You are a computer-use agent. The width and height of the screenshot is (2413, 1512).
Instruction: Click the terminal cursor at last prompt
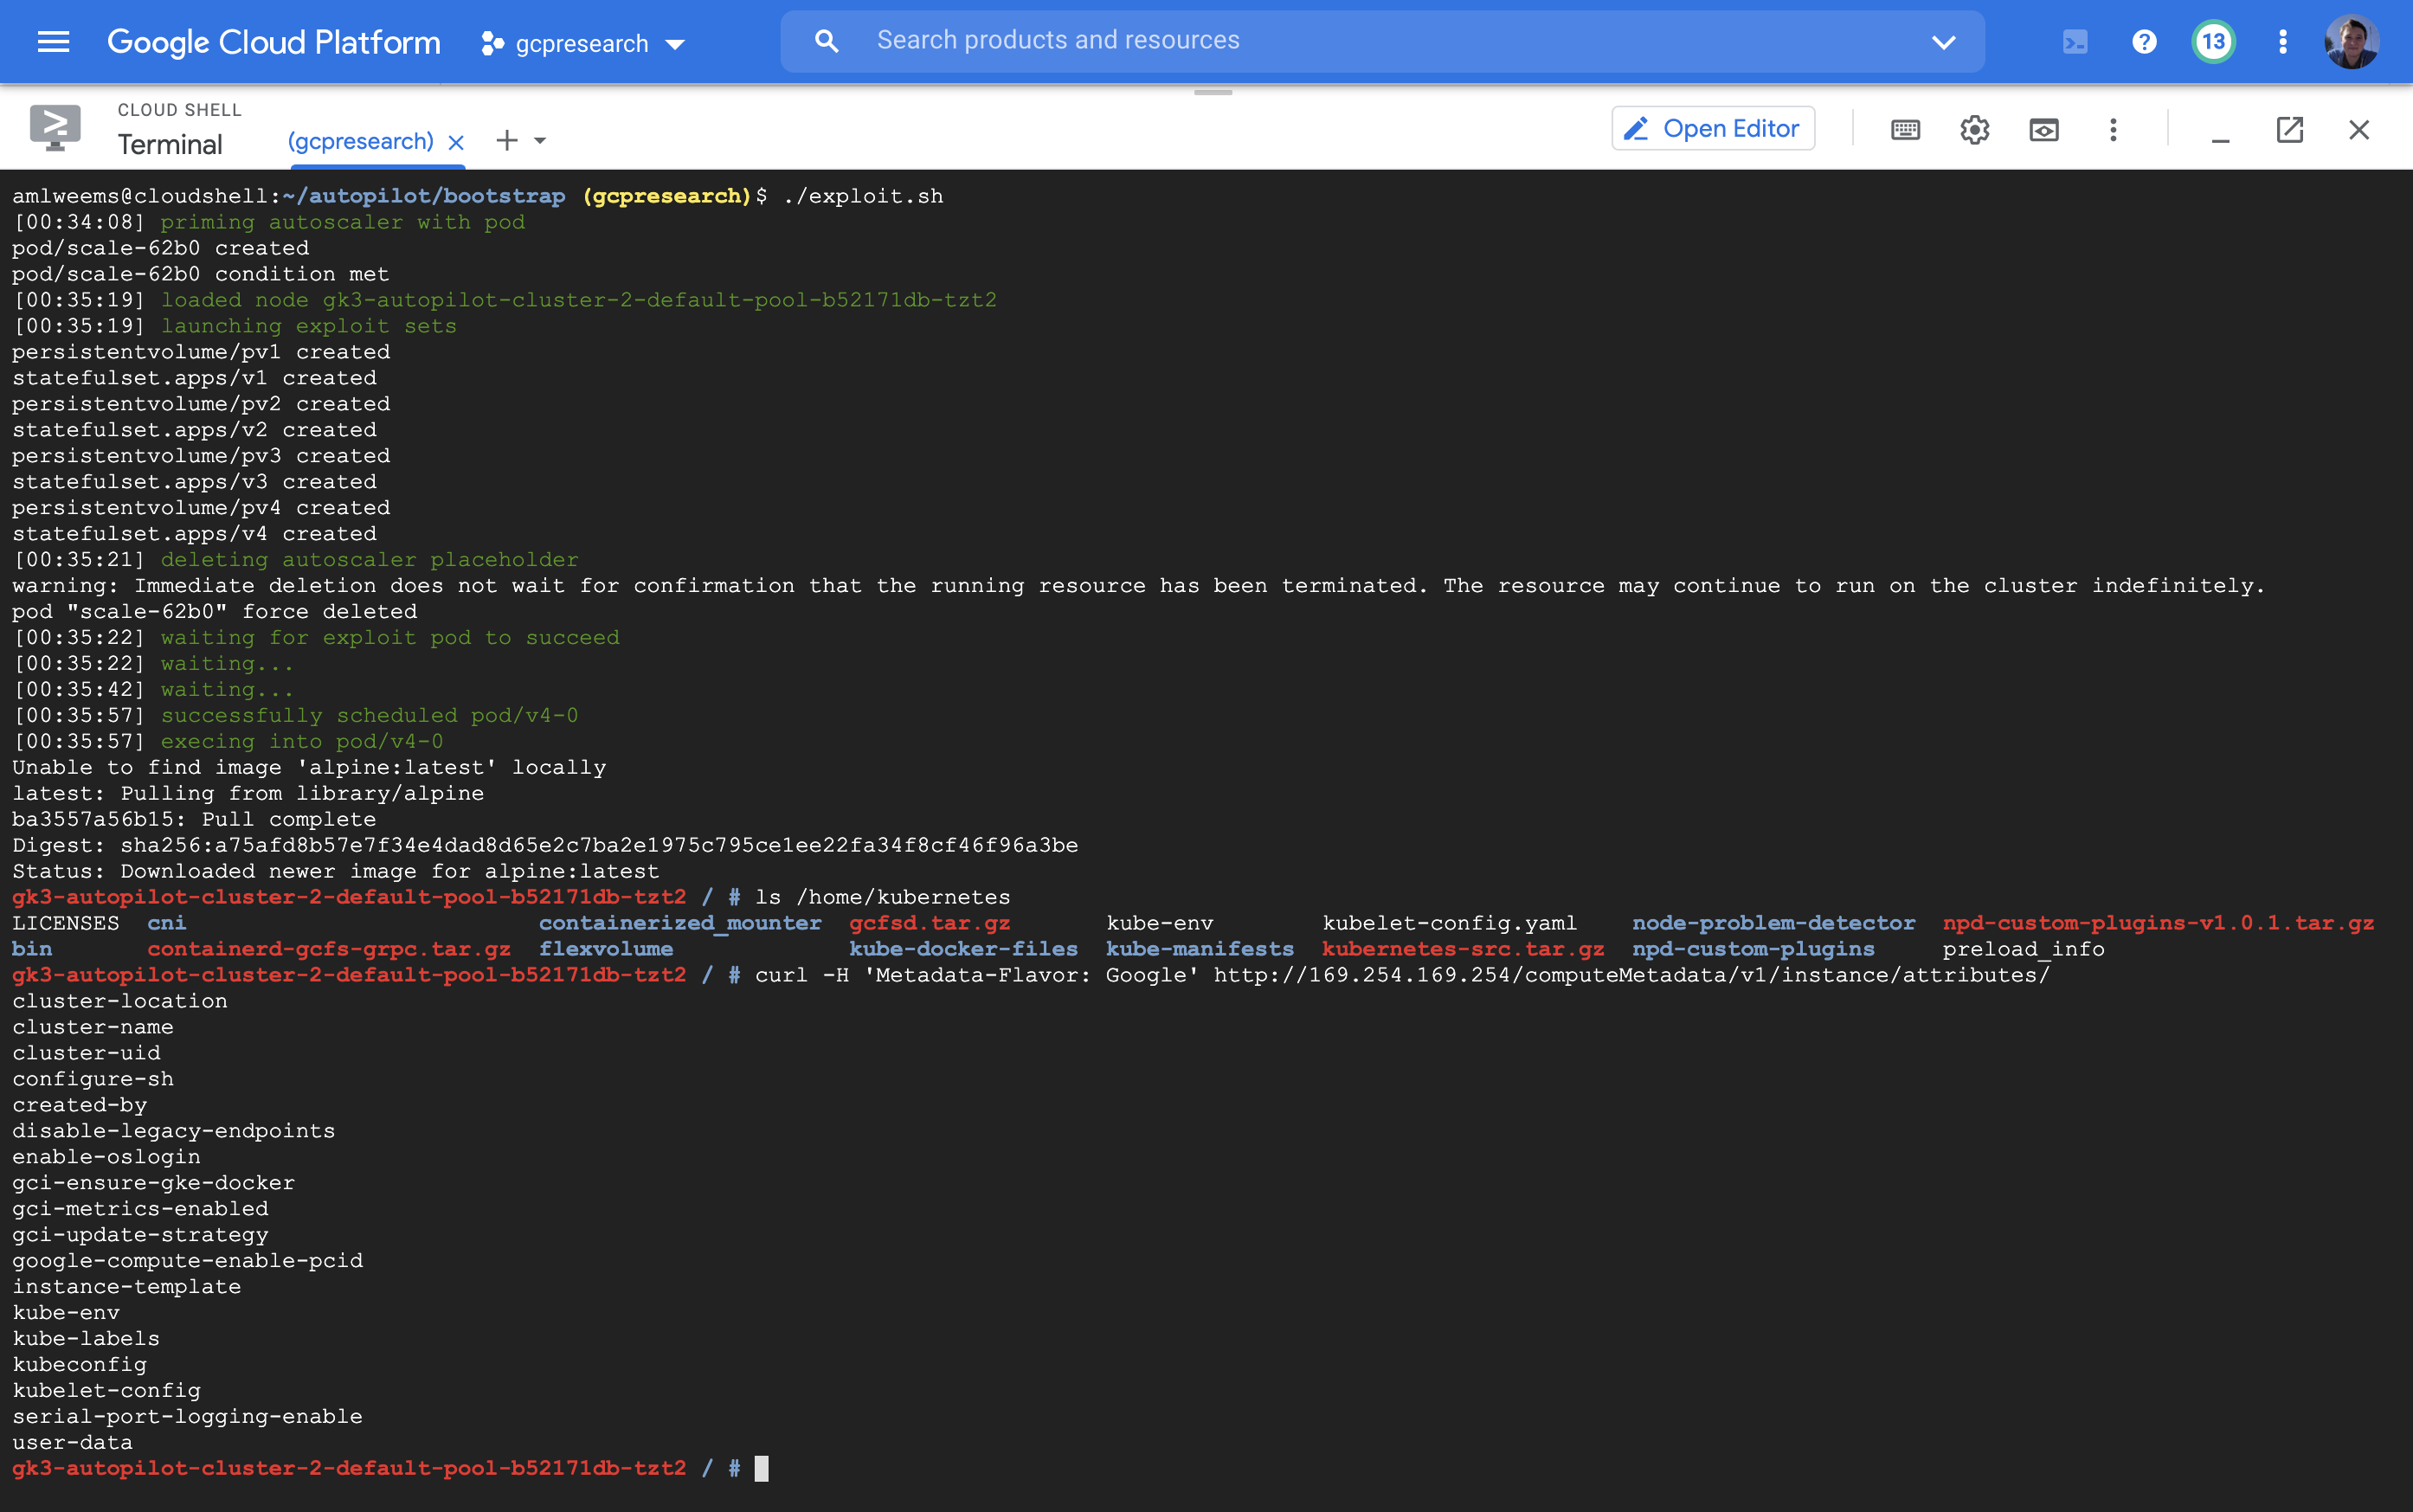[x=761, y=1469]
